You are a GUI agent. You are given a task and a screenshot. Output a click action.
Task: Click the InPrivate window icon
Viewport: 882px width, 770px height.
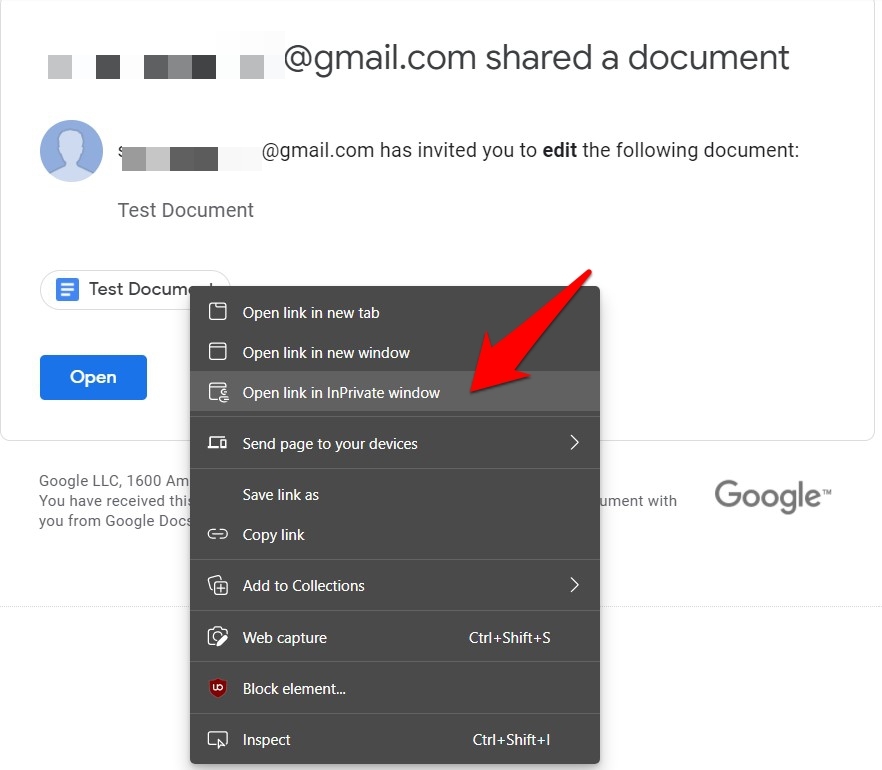(x=218, y=392)
